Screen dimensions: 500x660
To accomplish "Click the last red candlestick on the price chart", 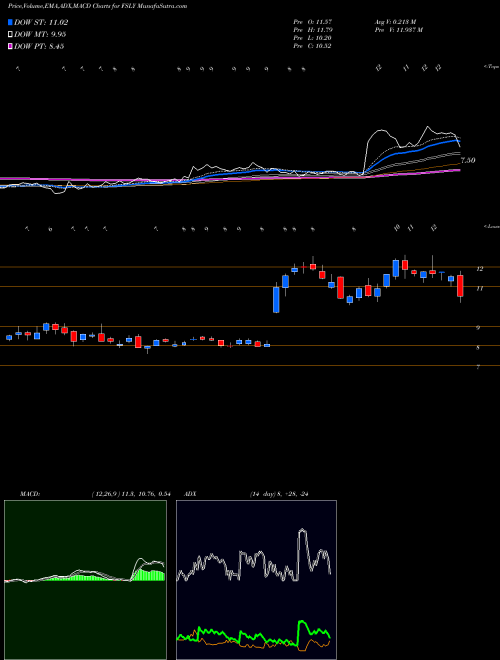I will [x=460, y=286].
